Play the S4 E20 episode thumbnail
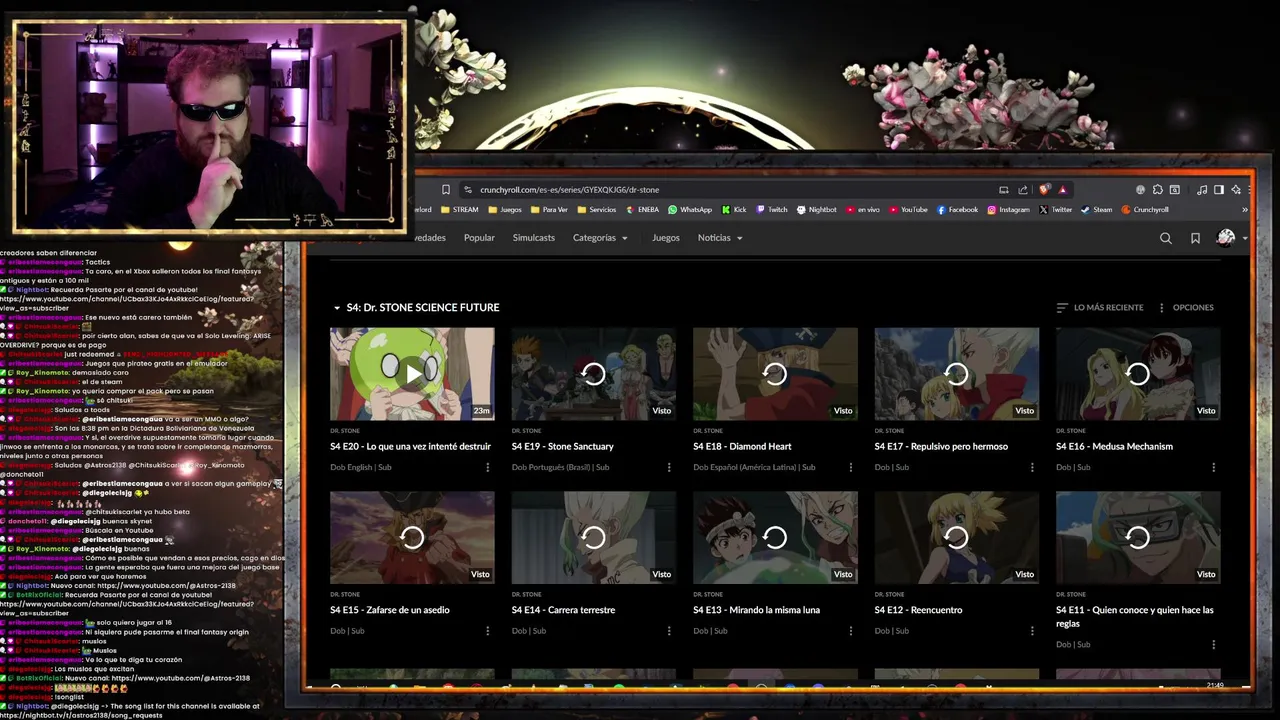This screenshot has height=720, width=1280. 412,374
